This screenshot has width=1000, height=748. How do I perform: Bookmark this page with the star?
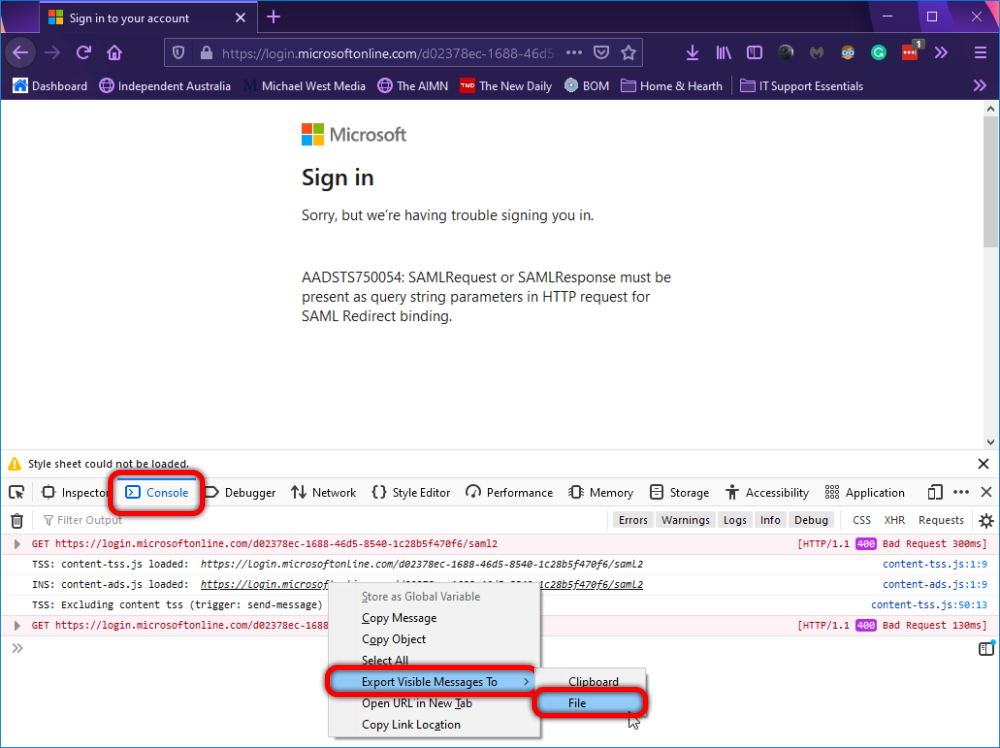point(628,53)
